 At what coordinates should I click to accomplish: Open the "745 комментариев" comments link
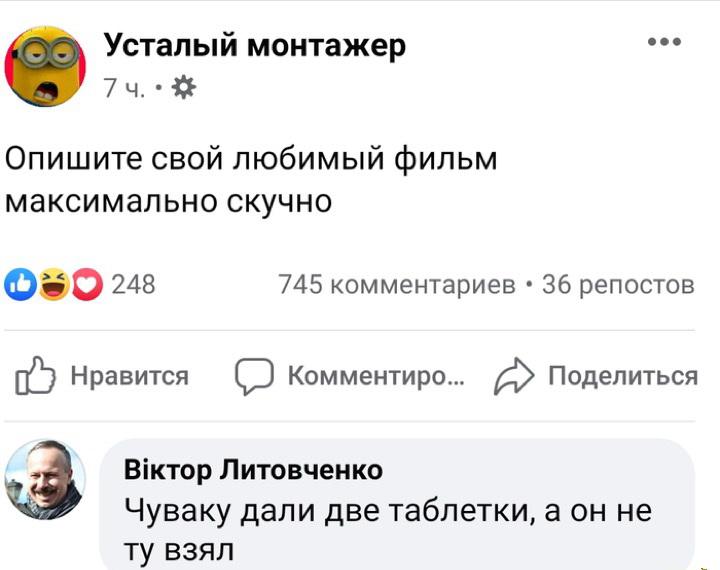398,285
